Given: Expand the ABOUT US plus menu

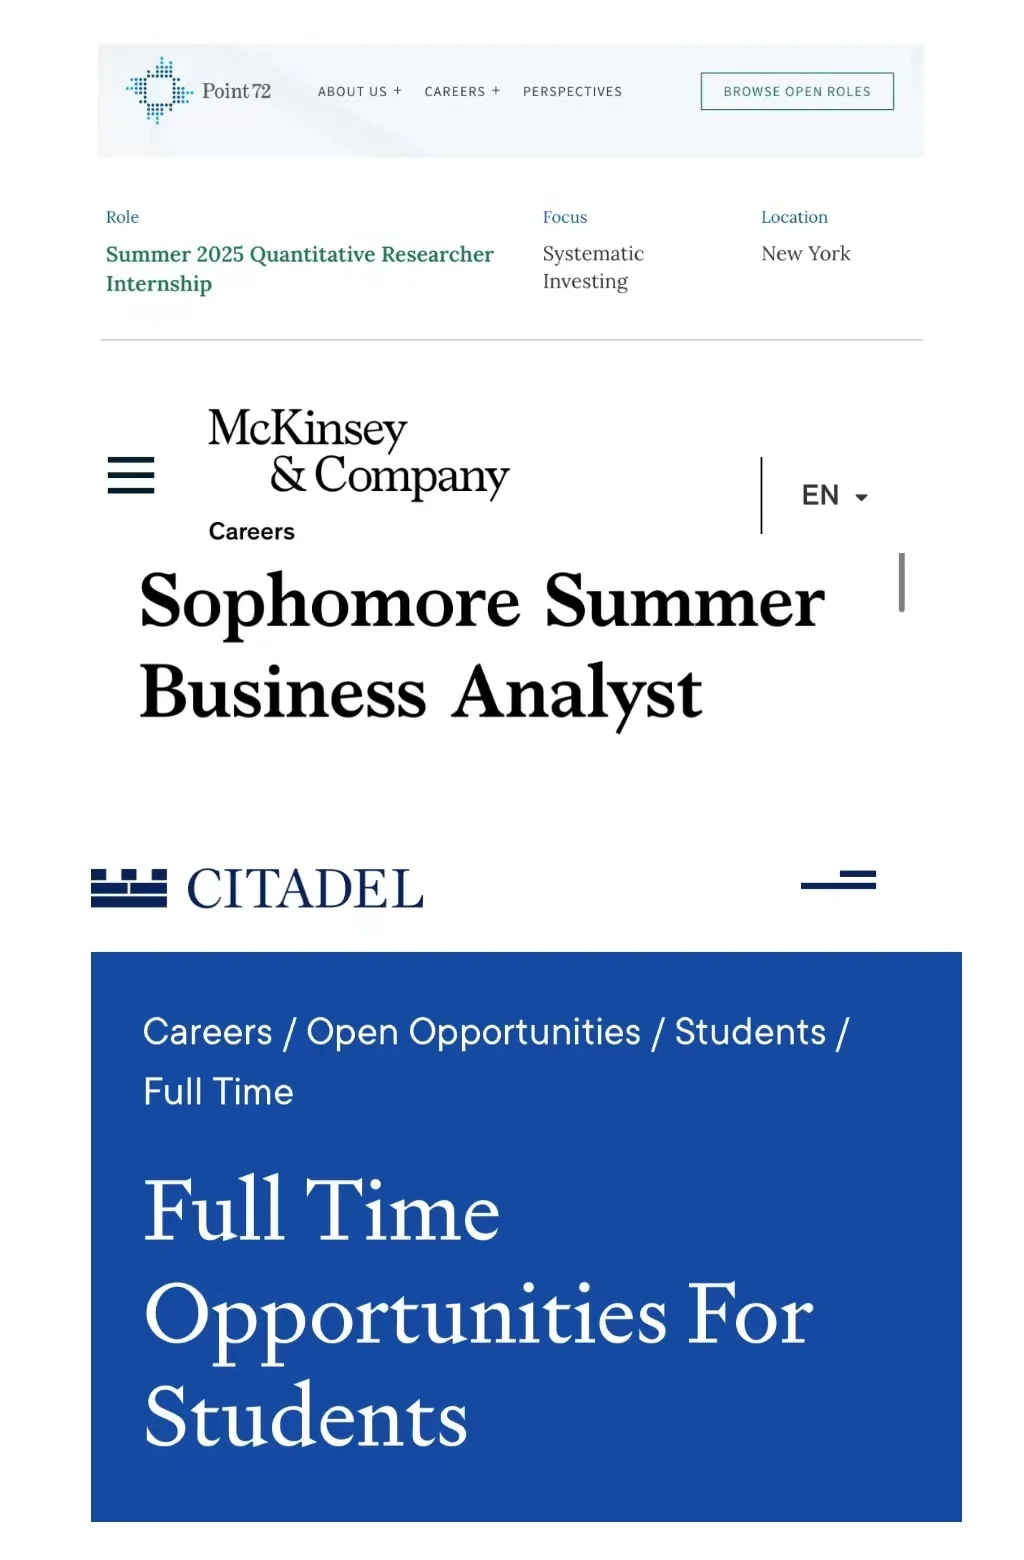Looking at the screenshot, I should pos(360,91).
